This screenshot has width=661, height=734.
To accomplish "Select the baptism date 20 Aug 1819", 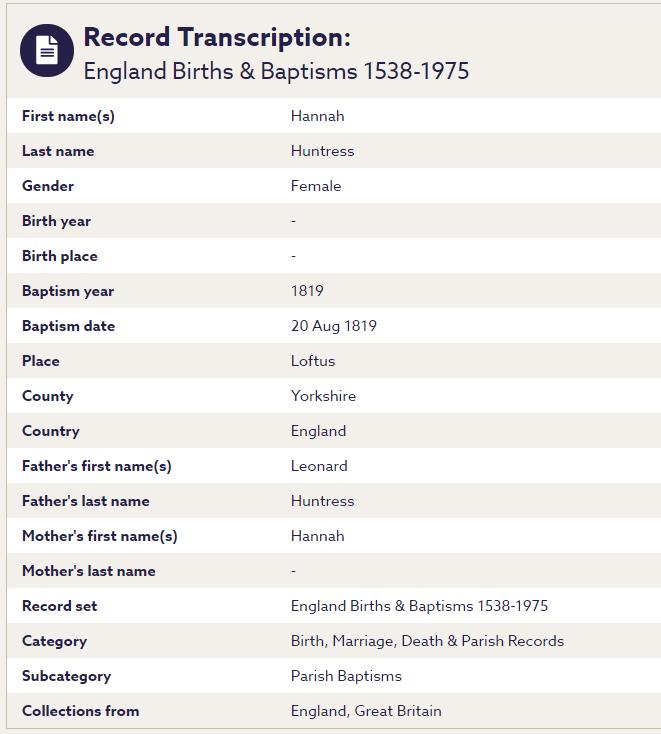I will pos(334,326).
